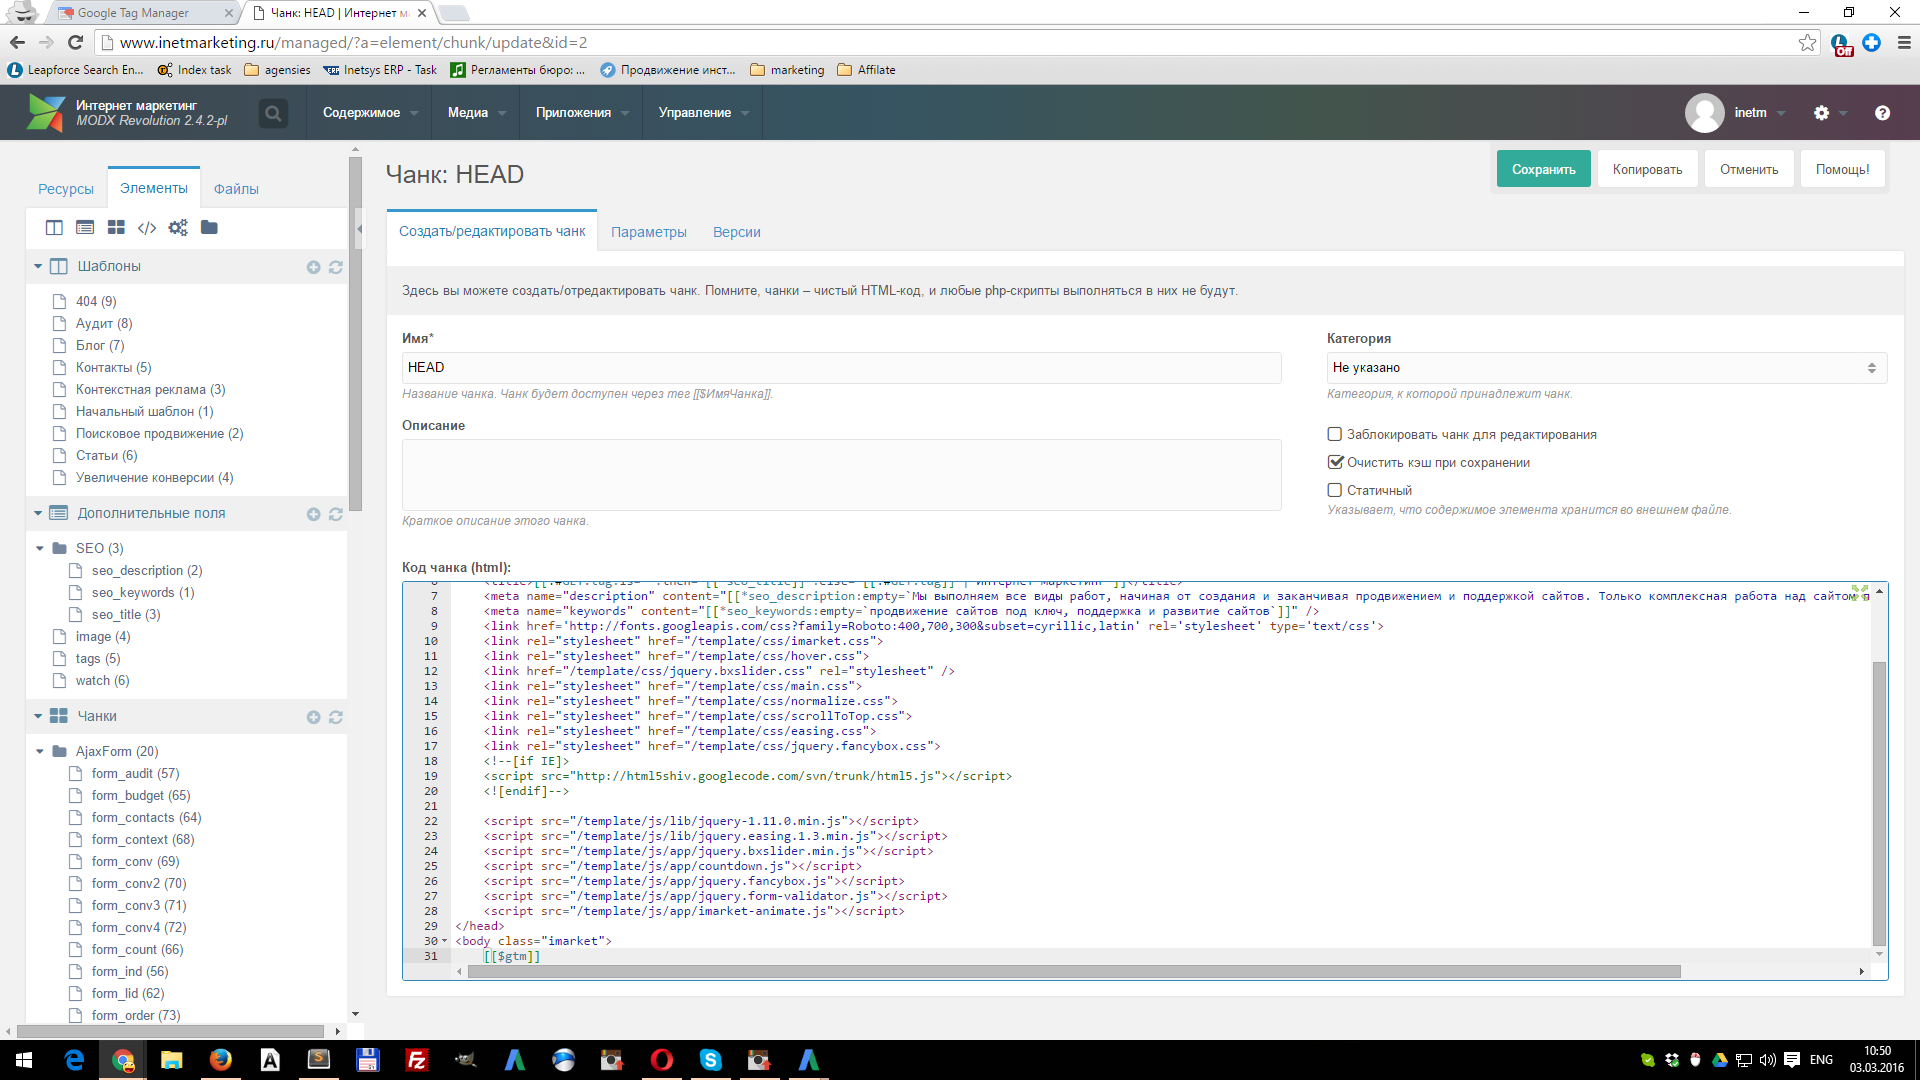Create new category via folder icon

(209, 228)
